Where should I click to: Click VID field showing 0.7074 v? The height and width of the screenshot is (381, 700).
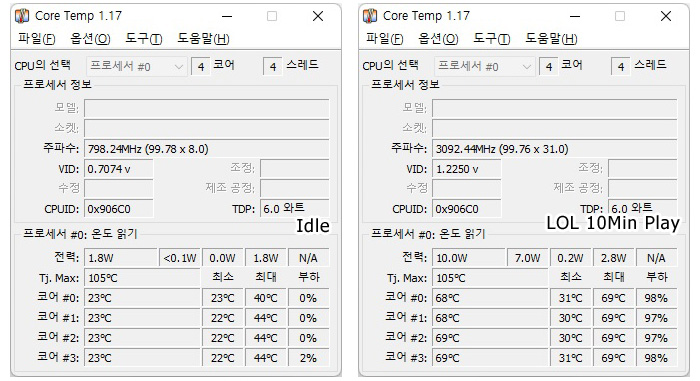[118, 169]
